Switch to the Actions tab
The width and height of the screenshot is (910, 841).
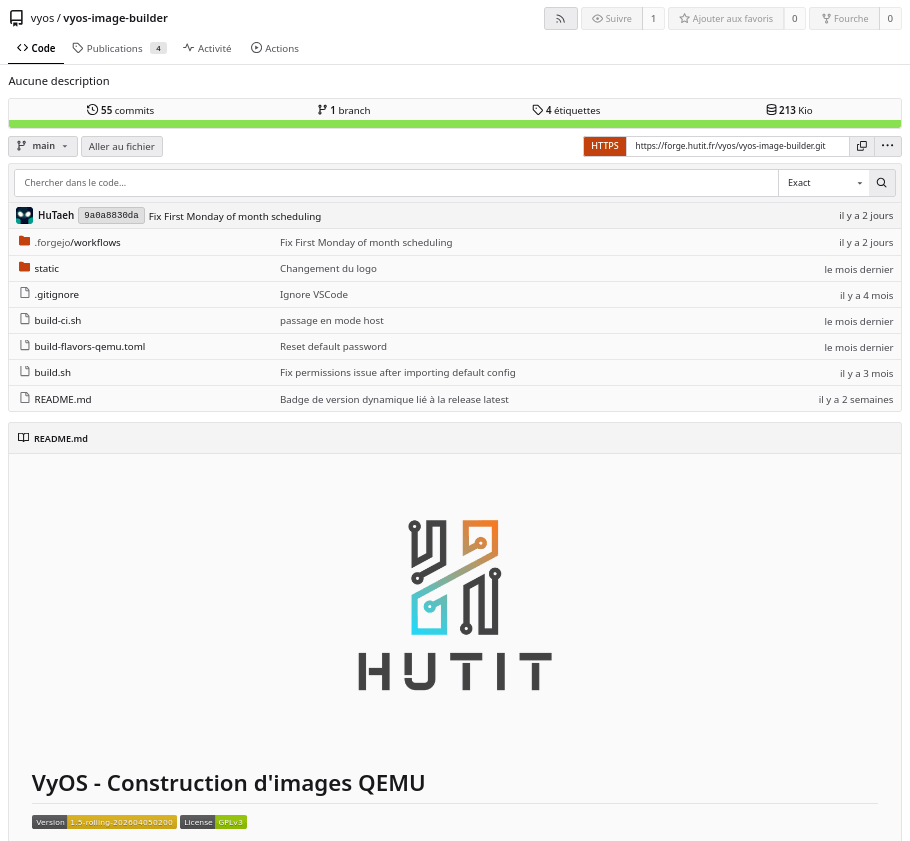point(275,48)
